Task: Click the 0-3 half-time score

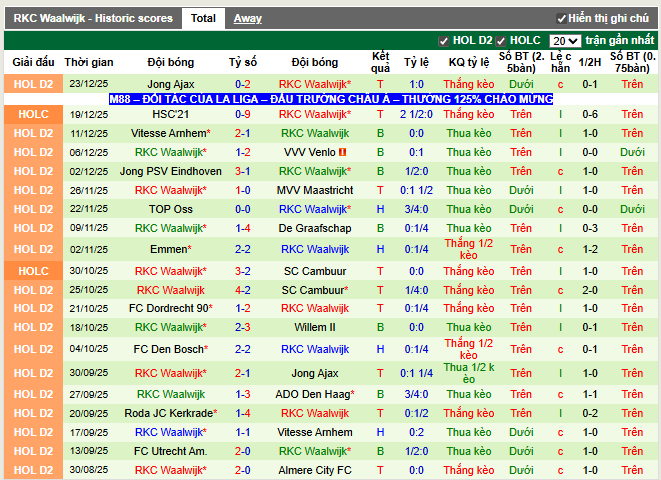Action: pyautogui.click(x=590, y=228)
